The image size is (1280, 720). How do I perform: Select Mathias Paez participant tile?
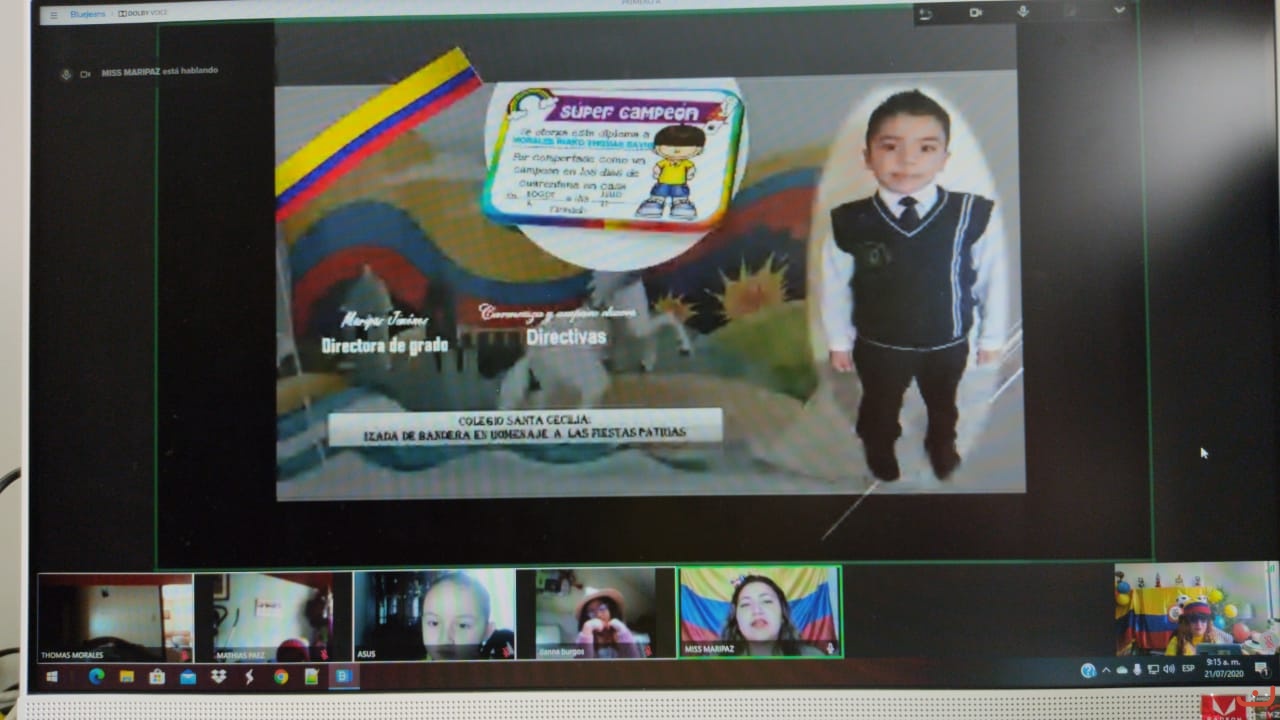pyautogui.click(x=272, y=615)
